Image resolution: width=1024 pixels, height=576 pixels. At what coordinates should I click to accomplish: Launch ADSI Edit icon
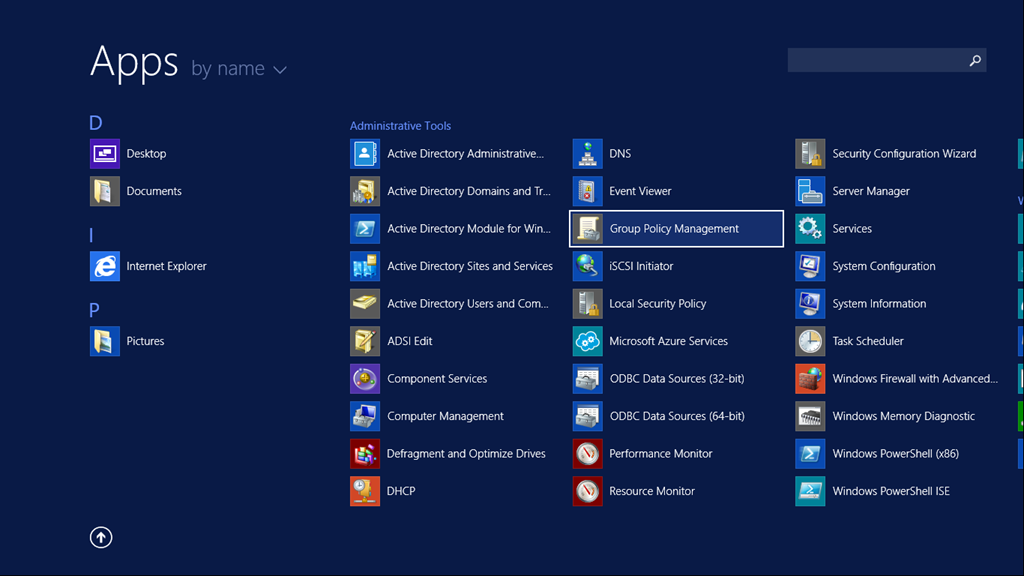tap(364, 341)
